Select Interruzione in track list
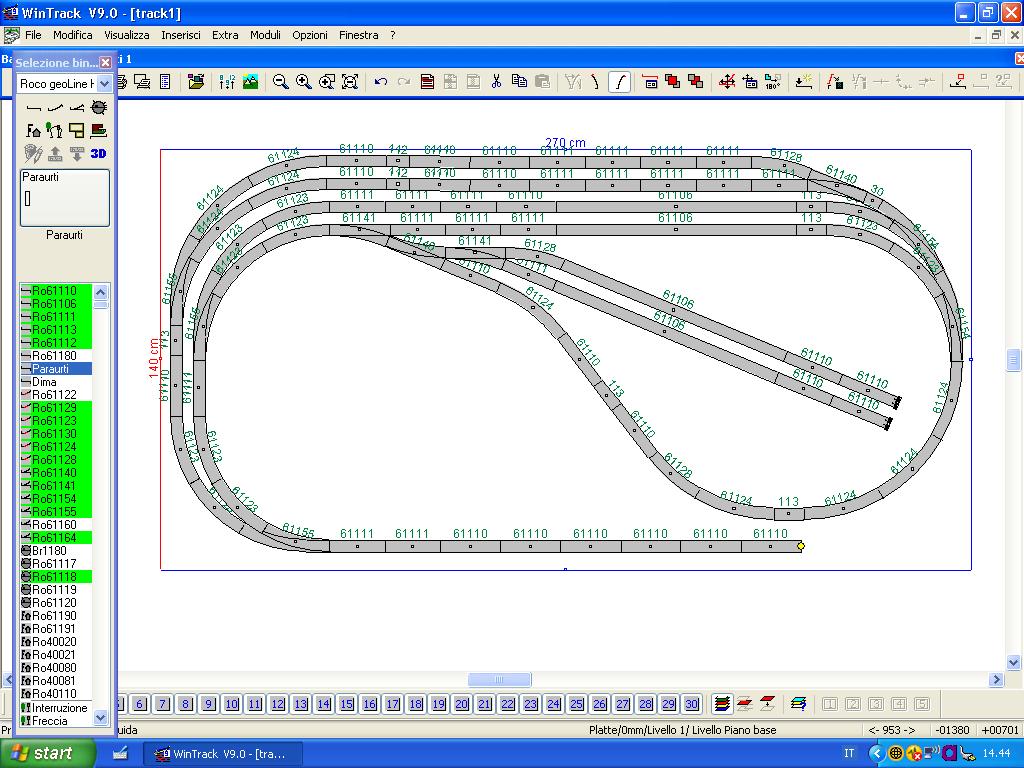1024x768 pixels. point(56,708)
